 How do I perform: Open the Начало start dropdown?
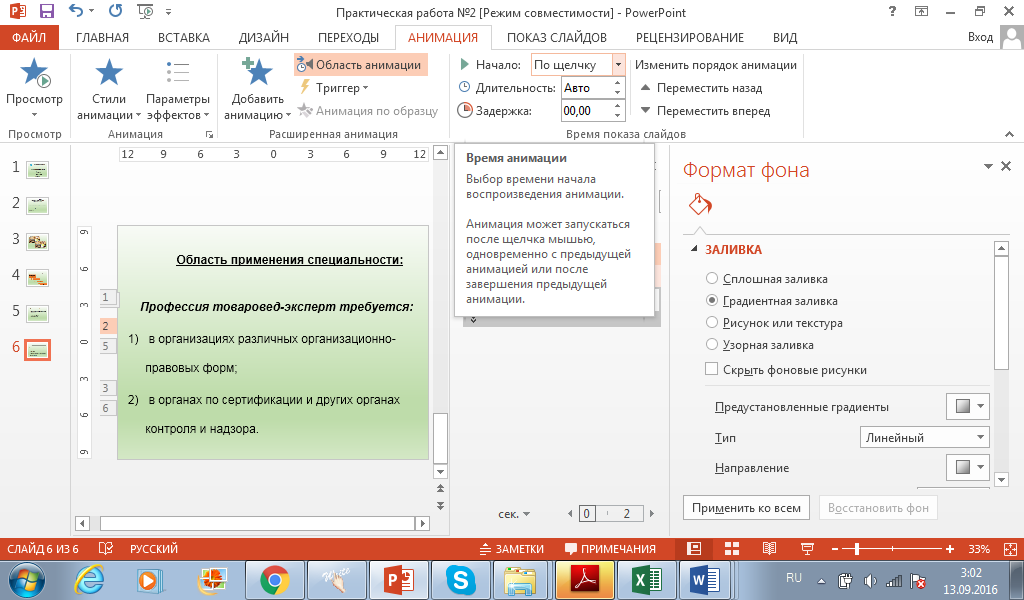tap(618, 65)
